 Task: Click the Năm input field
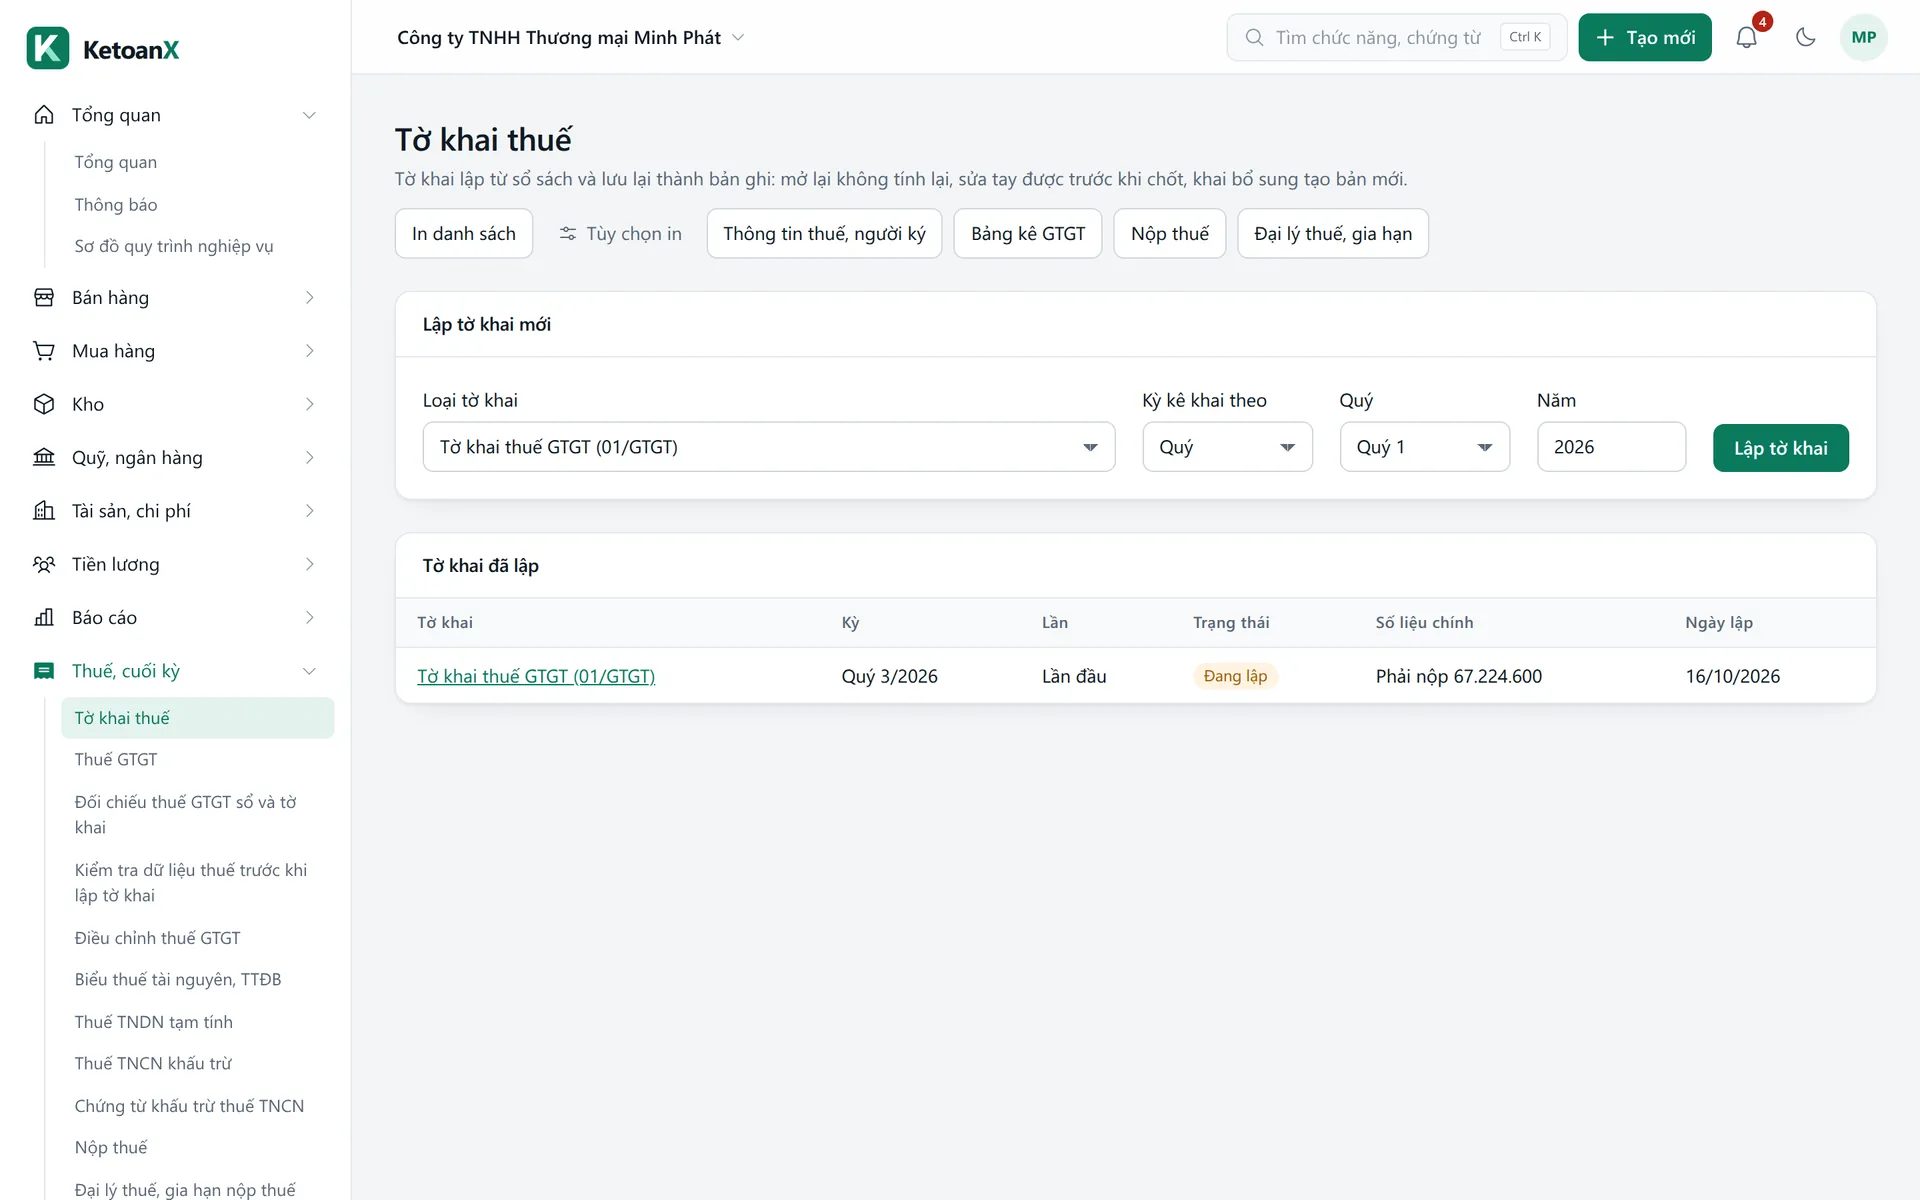pos(1611,447)
